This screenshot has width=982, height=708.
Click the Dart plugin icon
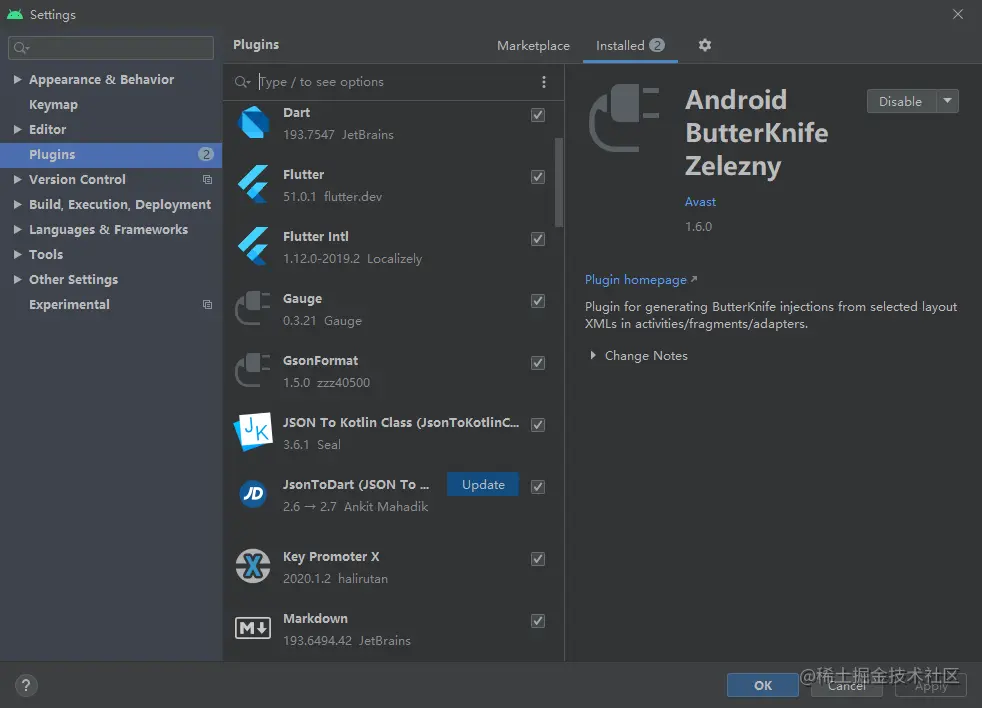tap(253, 123)
